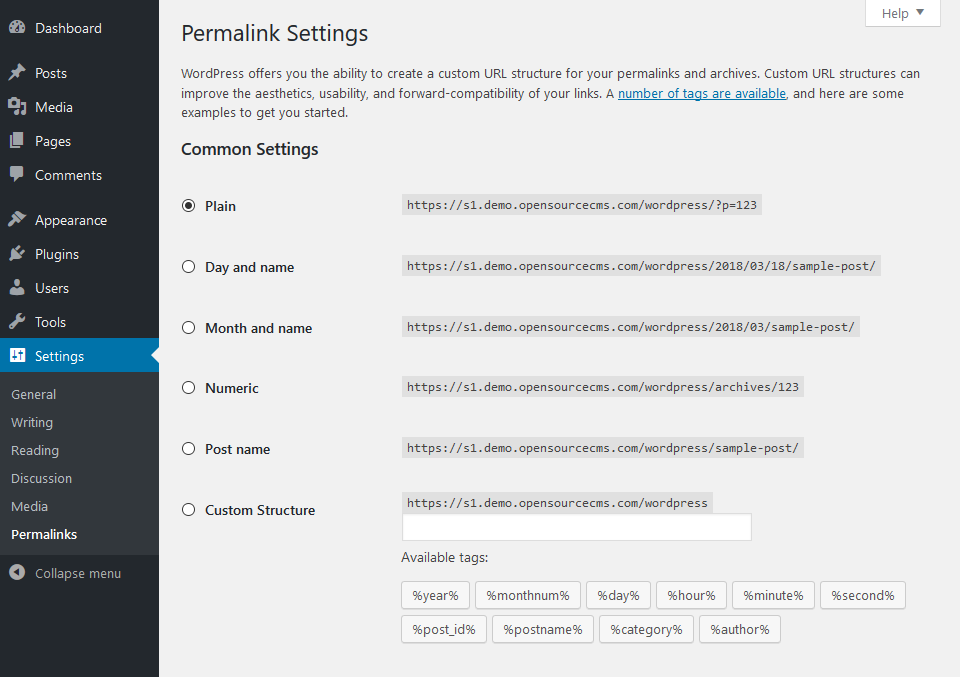Click the Permalink Settings page title
960x677 pixels.
[x=274, y=33]
